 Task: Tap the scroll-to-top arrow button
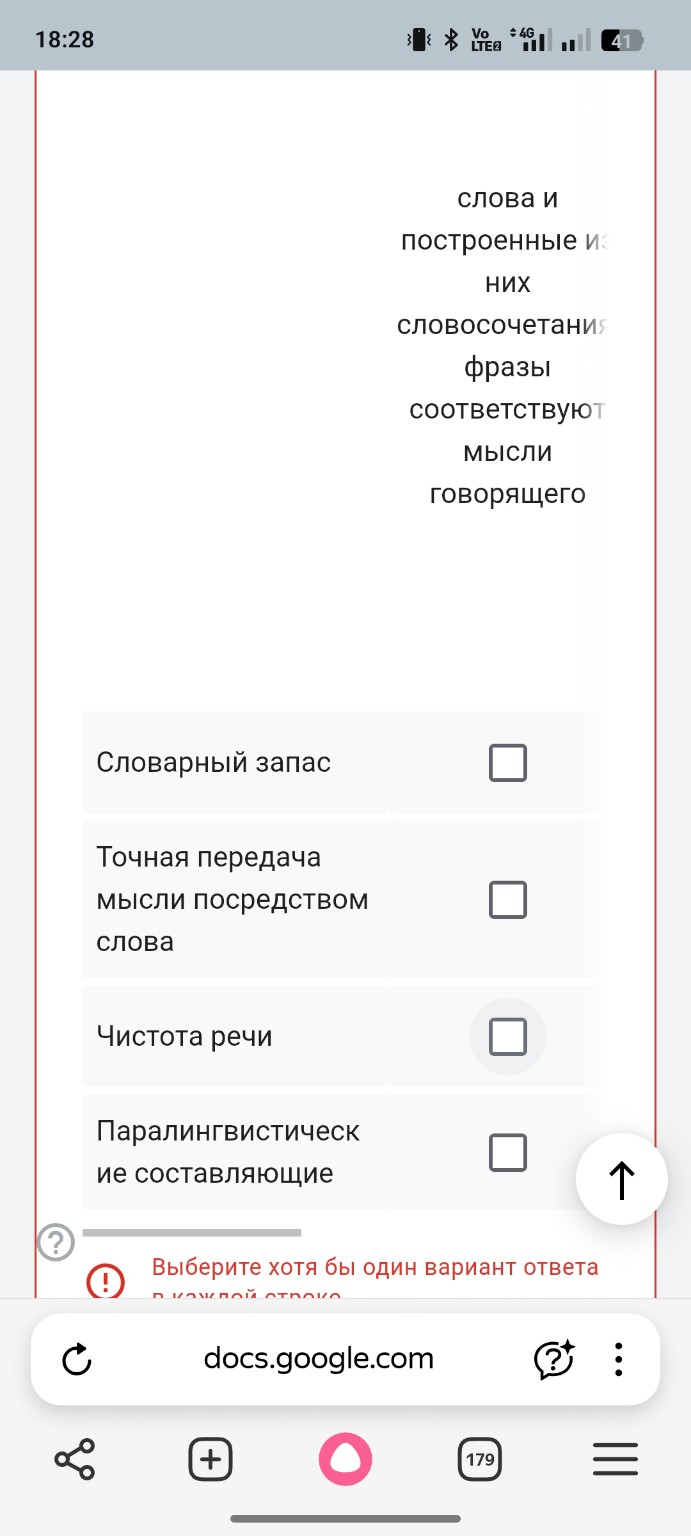621,1179
